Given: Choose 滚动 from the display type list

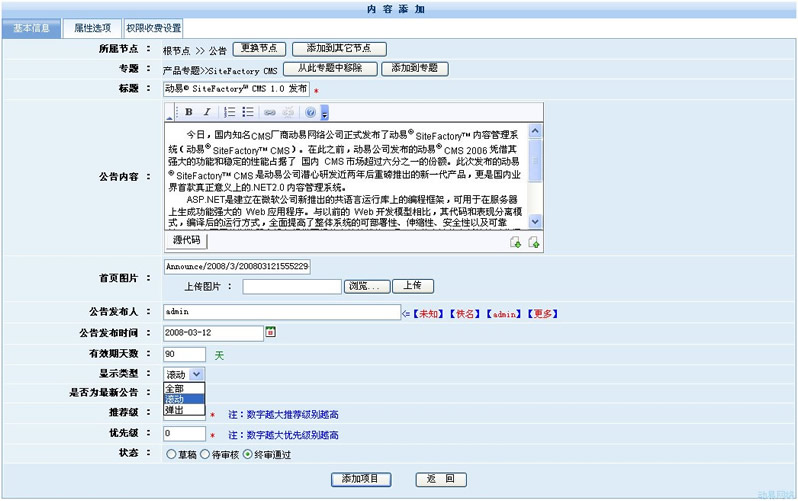Looking at the screenshot, I should [x=184, y=399].
